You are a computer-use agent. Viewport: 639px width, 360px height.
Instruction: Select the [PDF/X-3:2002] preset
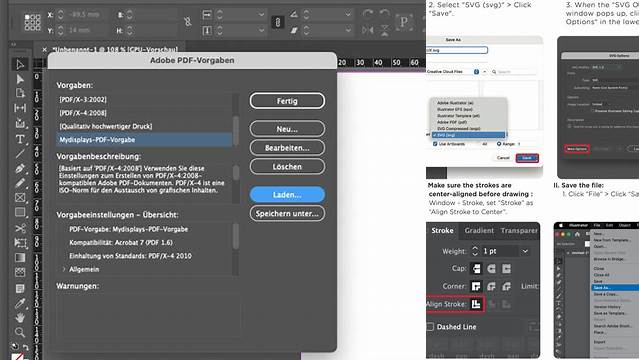click(144, 99)
